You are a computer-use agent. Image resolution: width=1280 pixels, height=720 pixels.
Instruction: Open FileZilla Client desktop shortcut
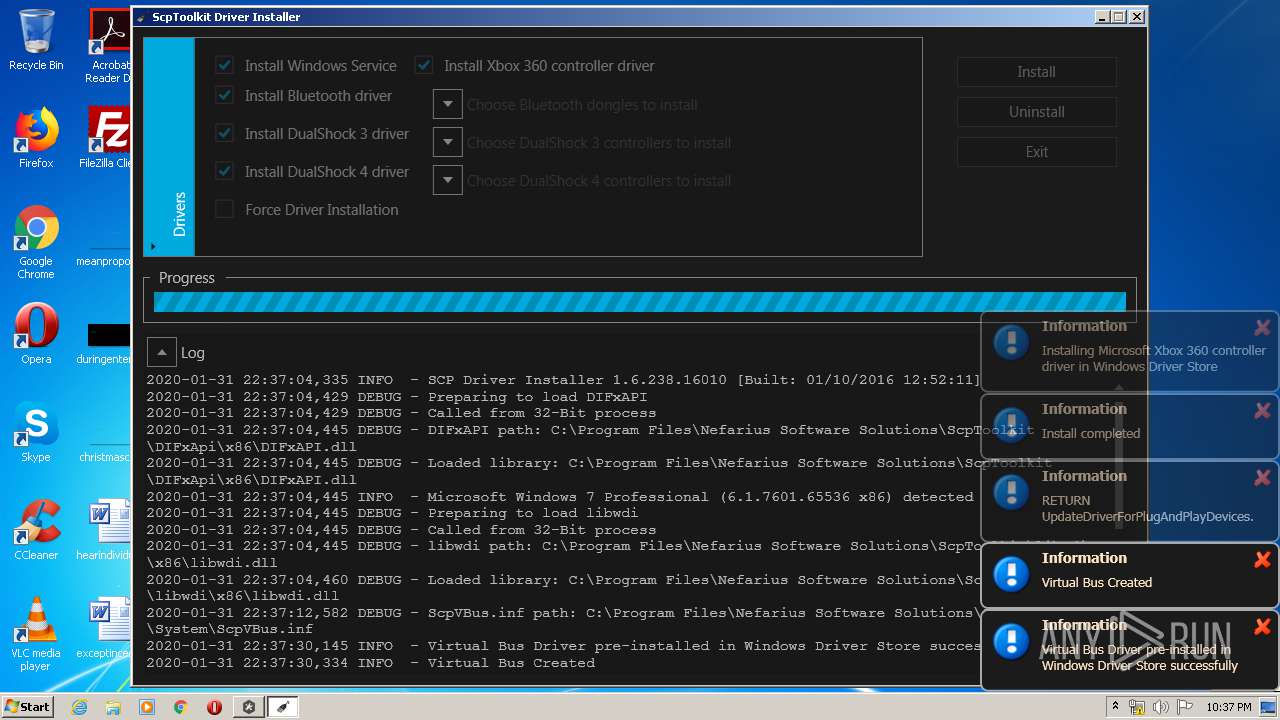click(x=108, y=138)
